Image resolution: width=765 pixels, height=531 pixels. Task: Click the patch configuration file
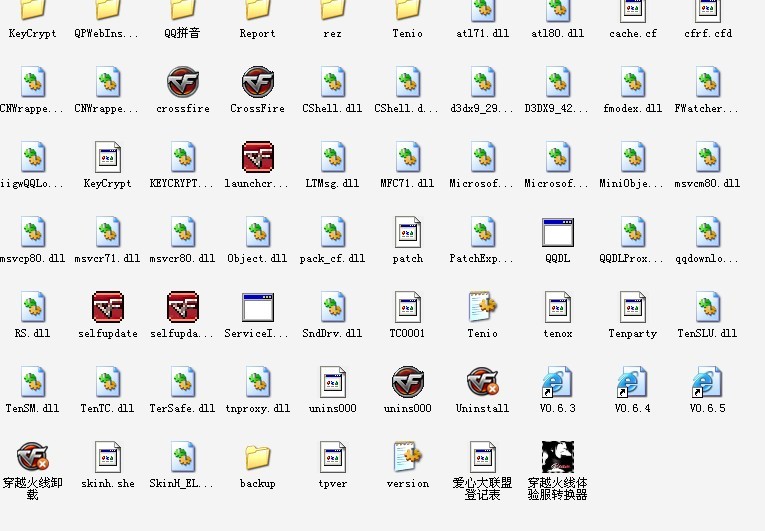pyautogui.click(x=407, y=232)
